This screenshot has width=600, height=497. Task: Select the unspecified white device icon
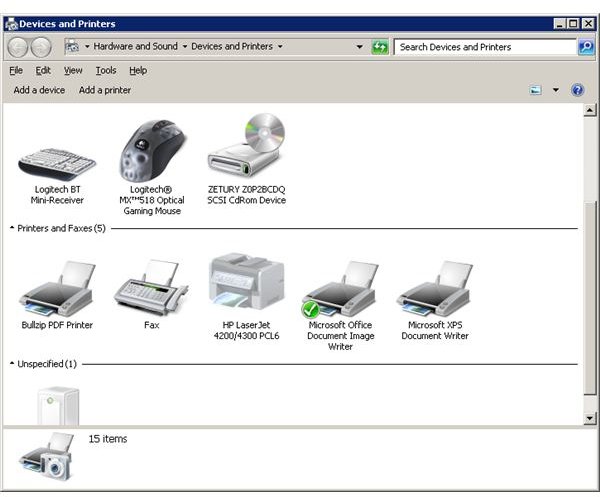pyautogui.click(x=58, y=406)
